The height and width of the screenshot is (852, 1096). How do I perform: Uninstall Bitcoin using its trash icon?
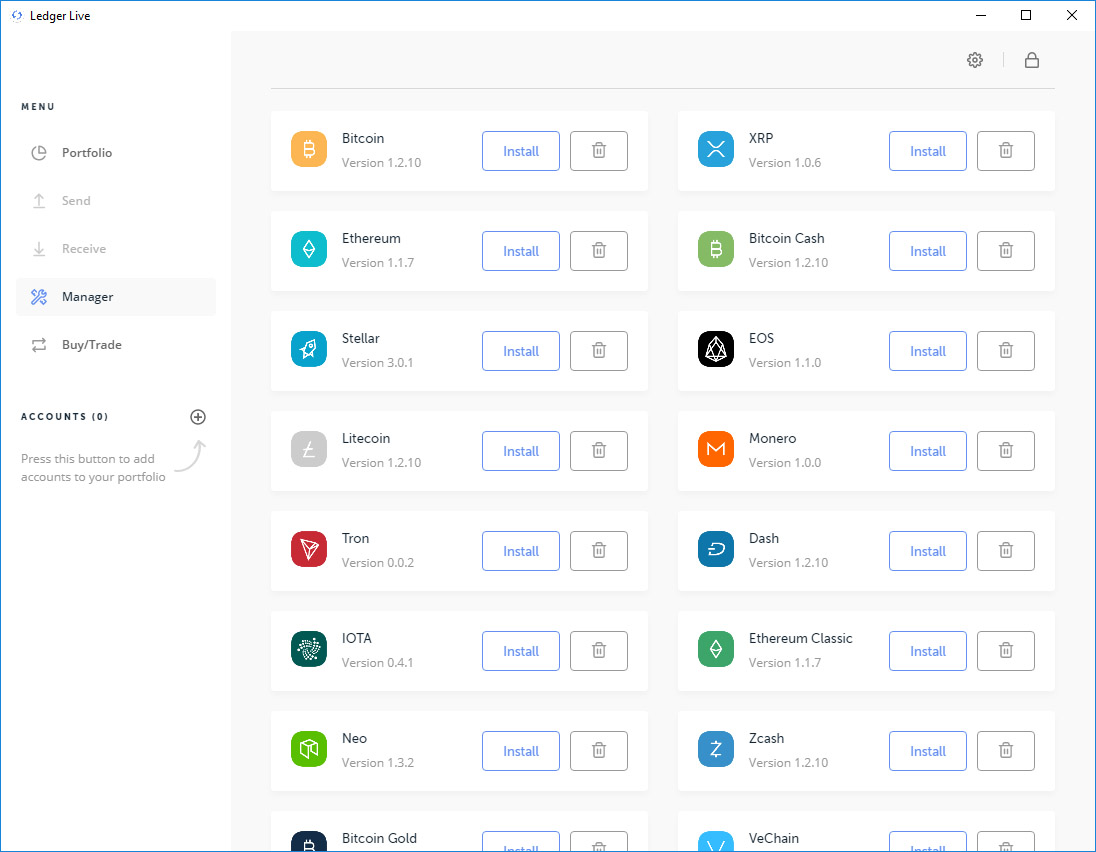click(x=599, y=151)
